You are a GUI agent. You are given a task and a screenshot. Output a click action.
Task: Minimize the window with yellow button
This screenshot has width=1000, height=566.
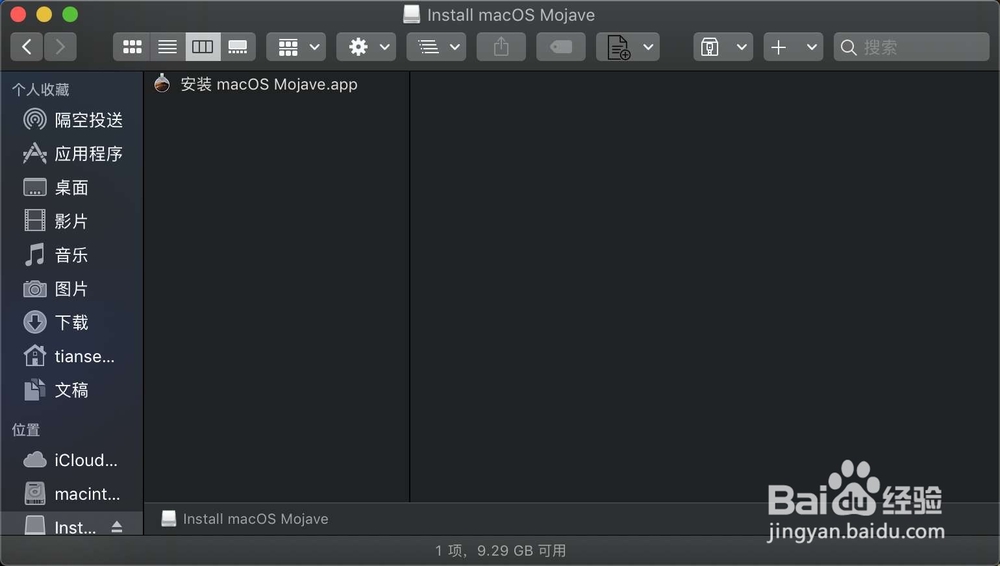(44, 14)
